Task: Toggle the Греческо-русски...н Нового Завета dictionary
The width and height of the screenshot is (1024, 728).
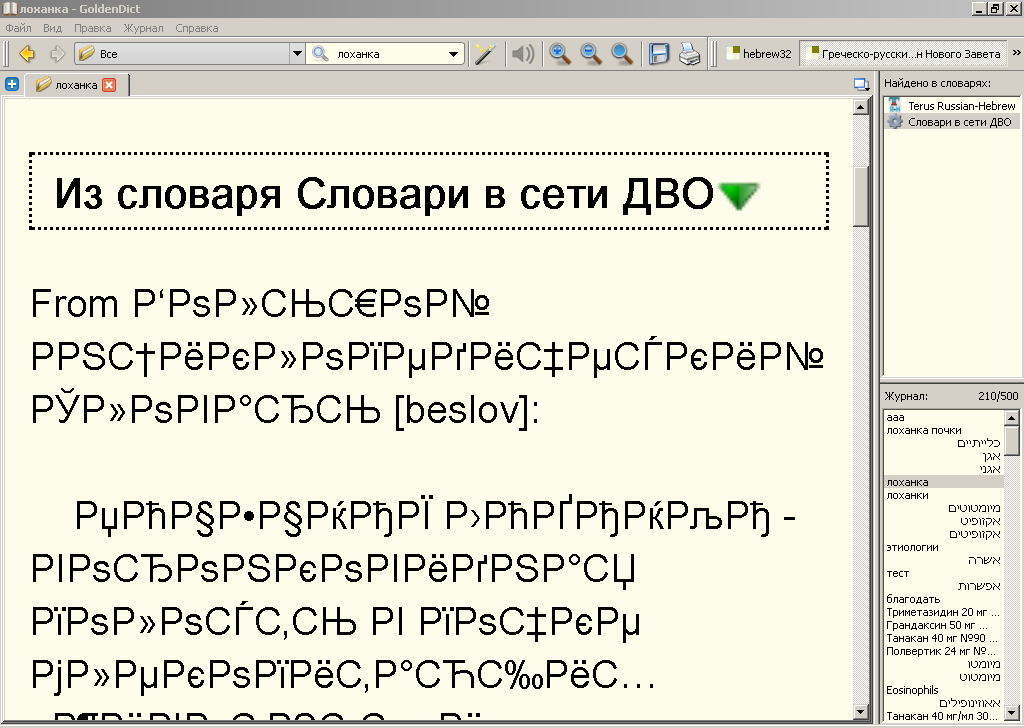Action: pyautogui.click(x=904, y=54)
